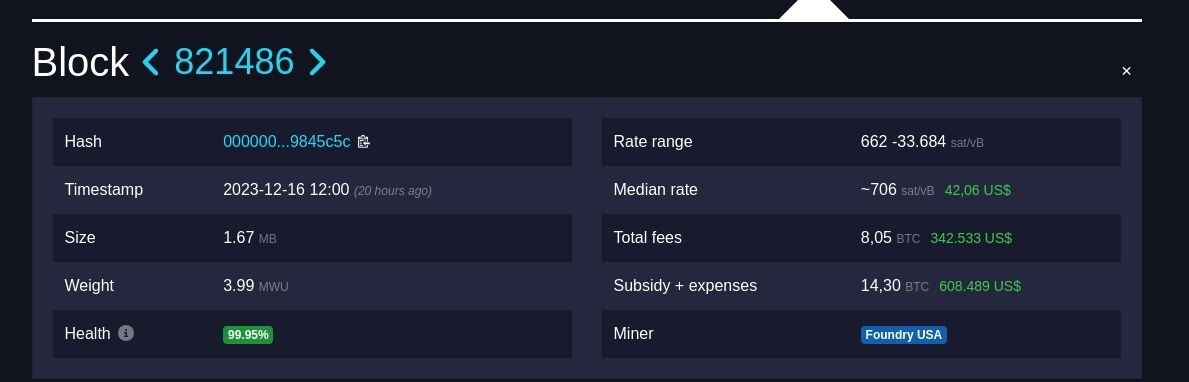The image size is (1189, 382).
Task: Click the 99.95% health badge
Action: click(x=248, y=335)
